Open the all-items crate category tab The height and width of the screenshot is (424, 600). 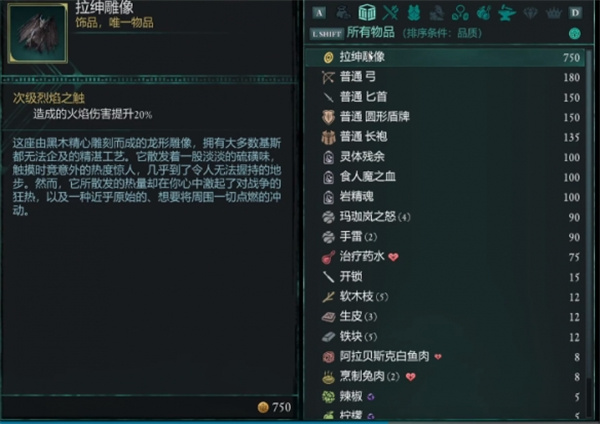pos(367,13)
